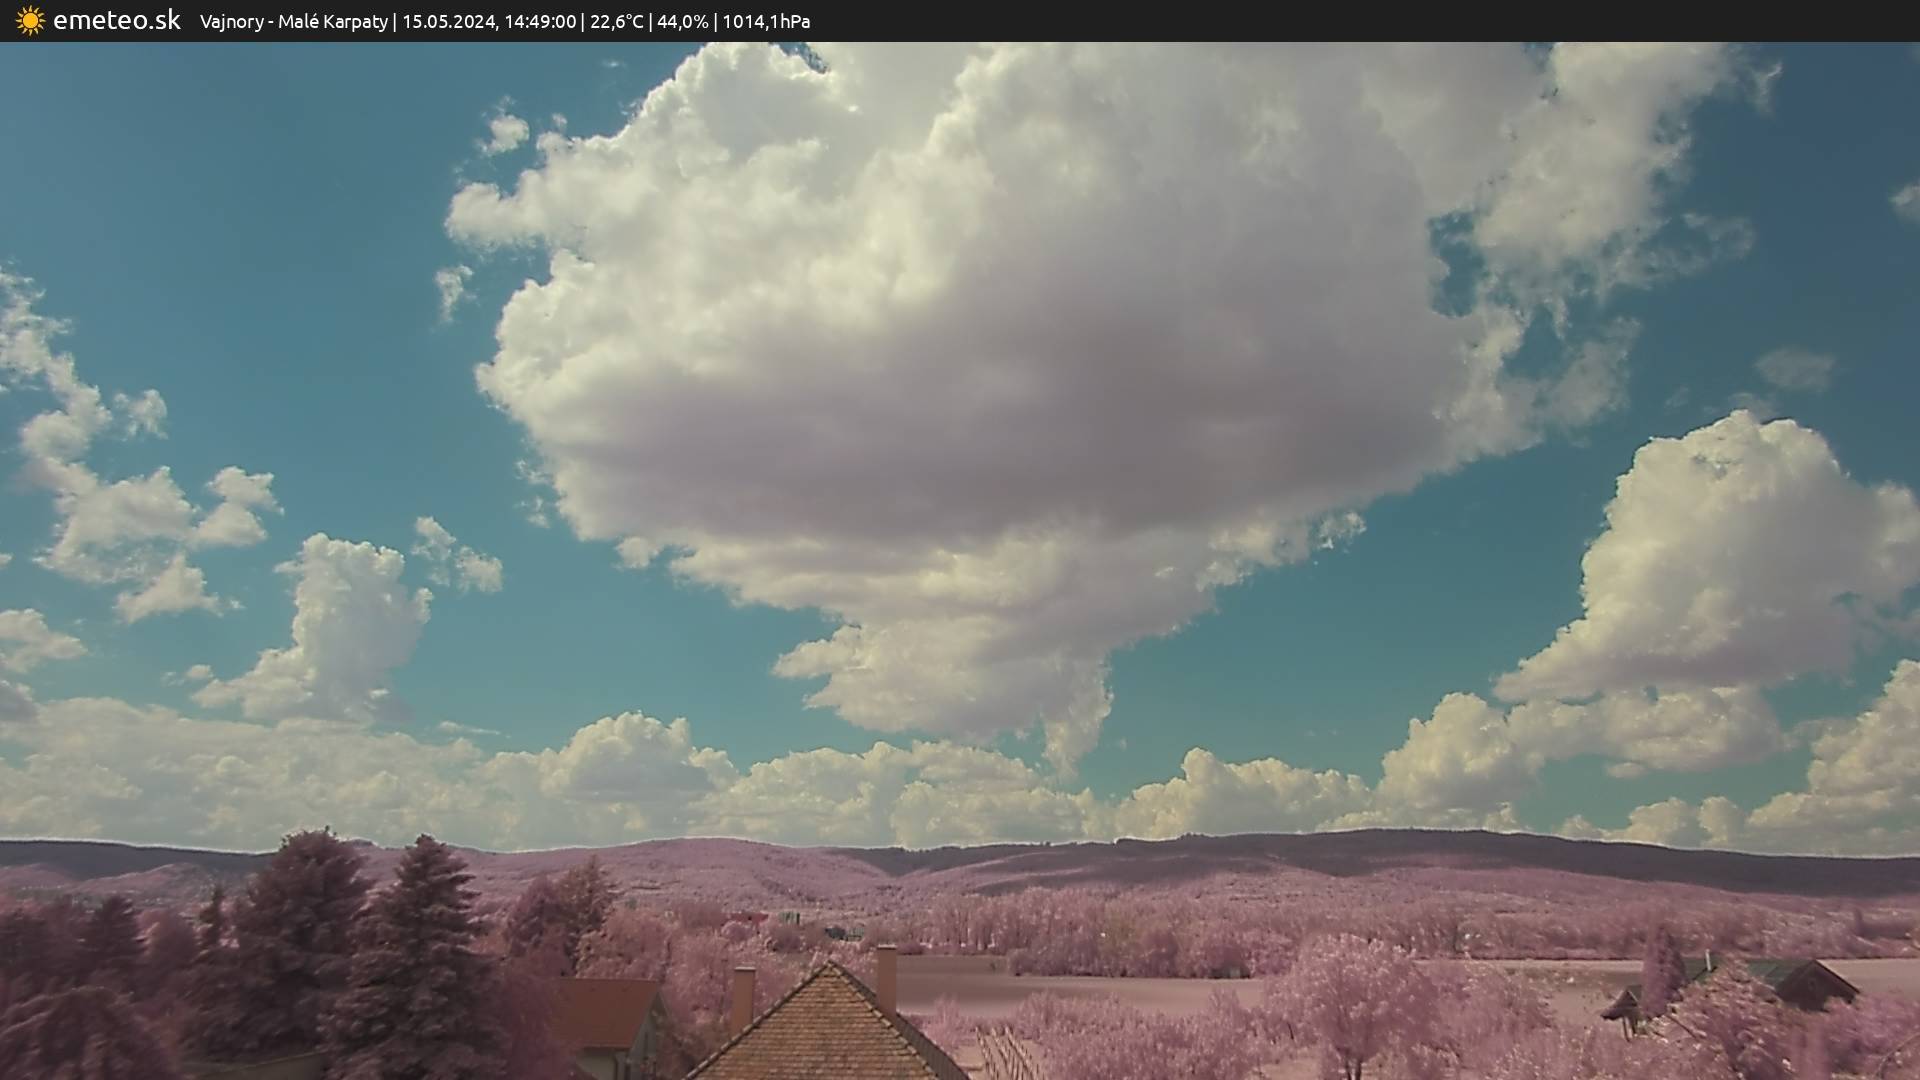Click the 44,0% humidity reading
The image size is (1920, 1080).
[x=682, y=22]
